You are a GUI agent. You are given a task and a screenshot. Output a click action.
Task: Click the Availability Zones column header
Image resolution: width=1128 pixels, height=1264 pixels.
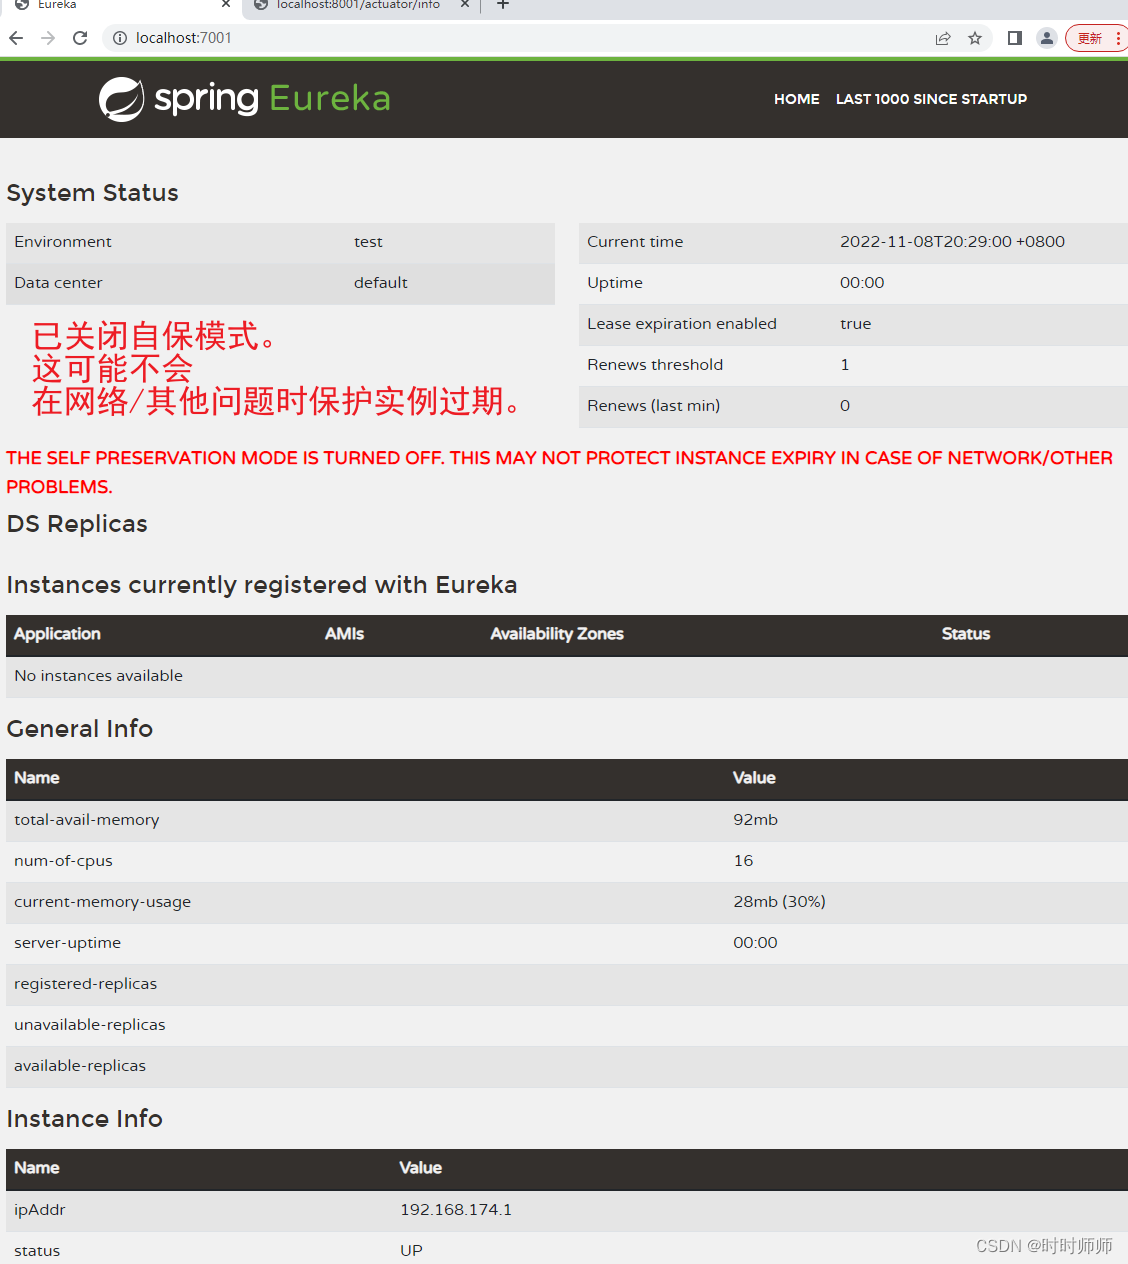[x=557, y=634]
